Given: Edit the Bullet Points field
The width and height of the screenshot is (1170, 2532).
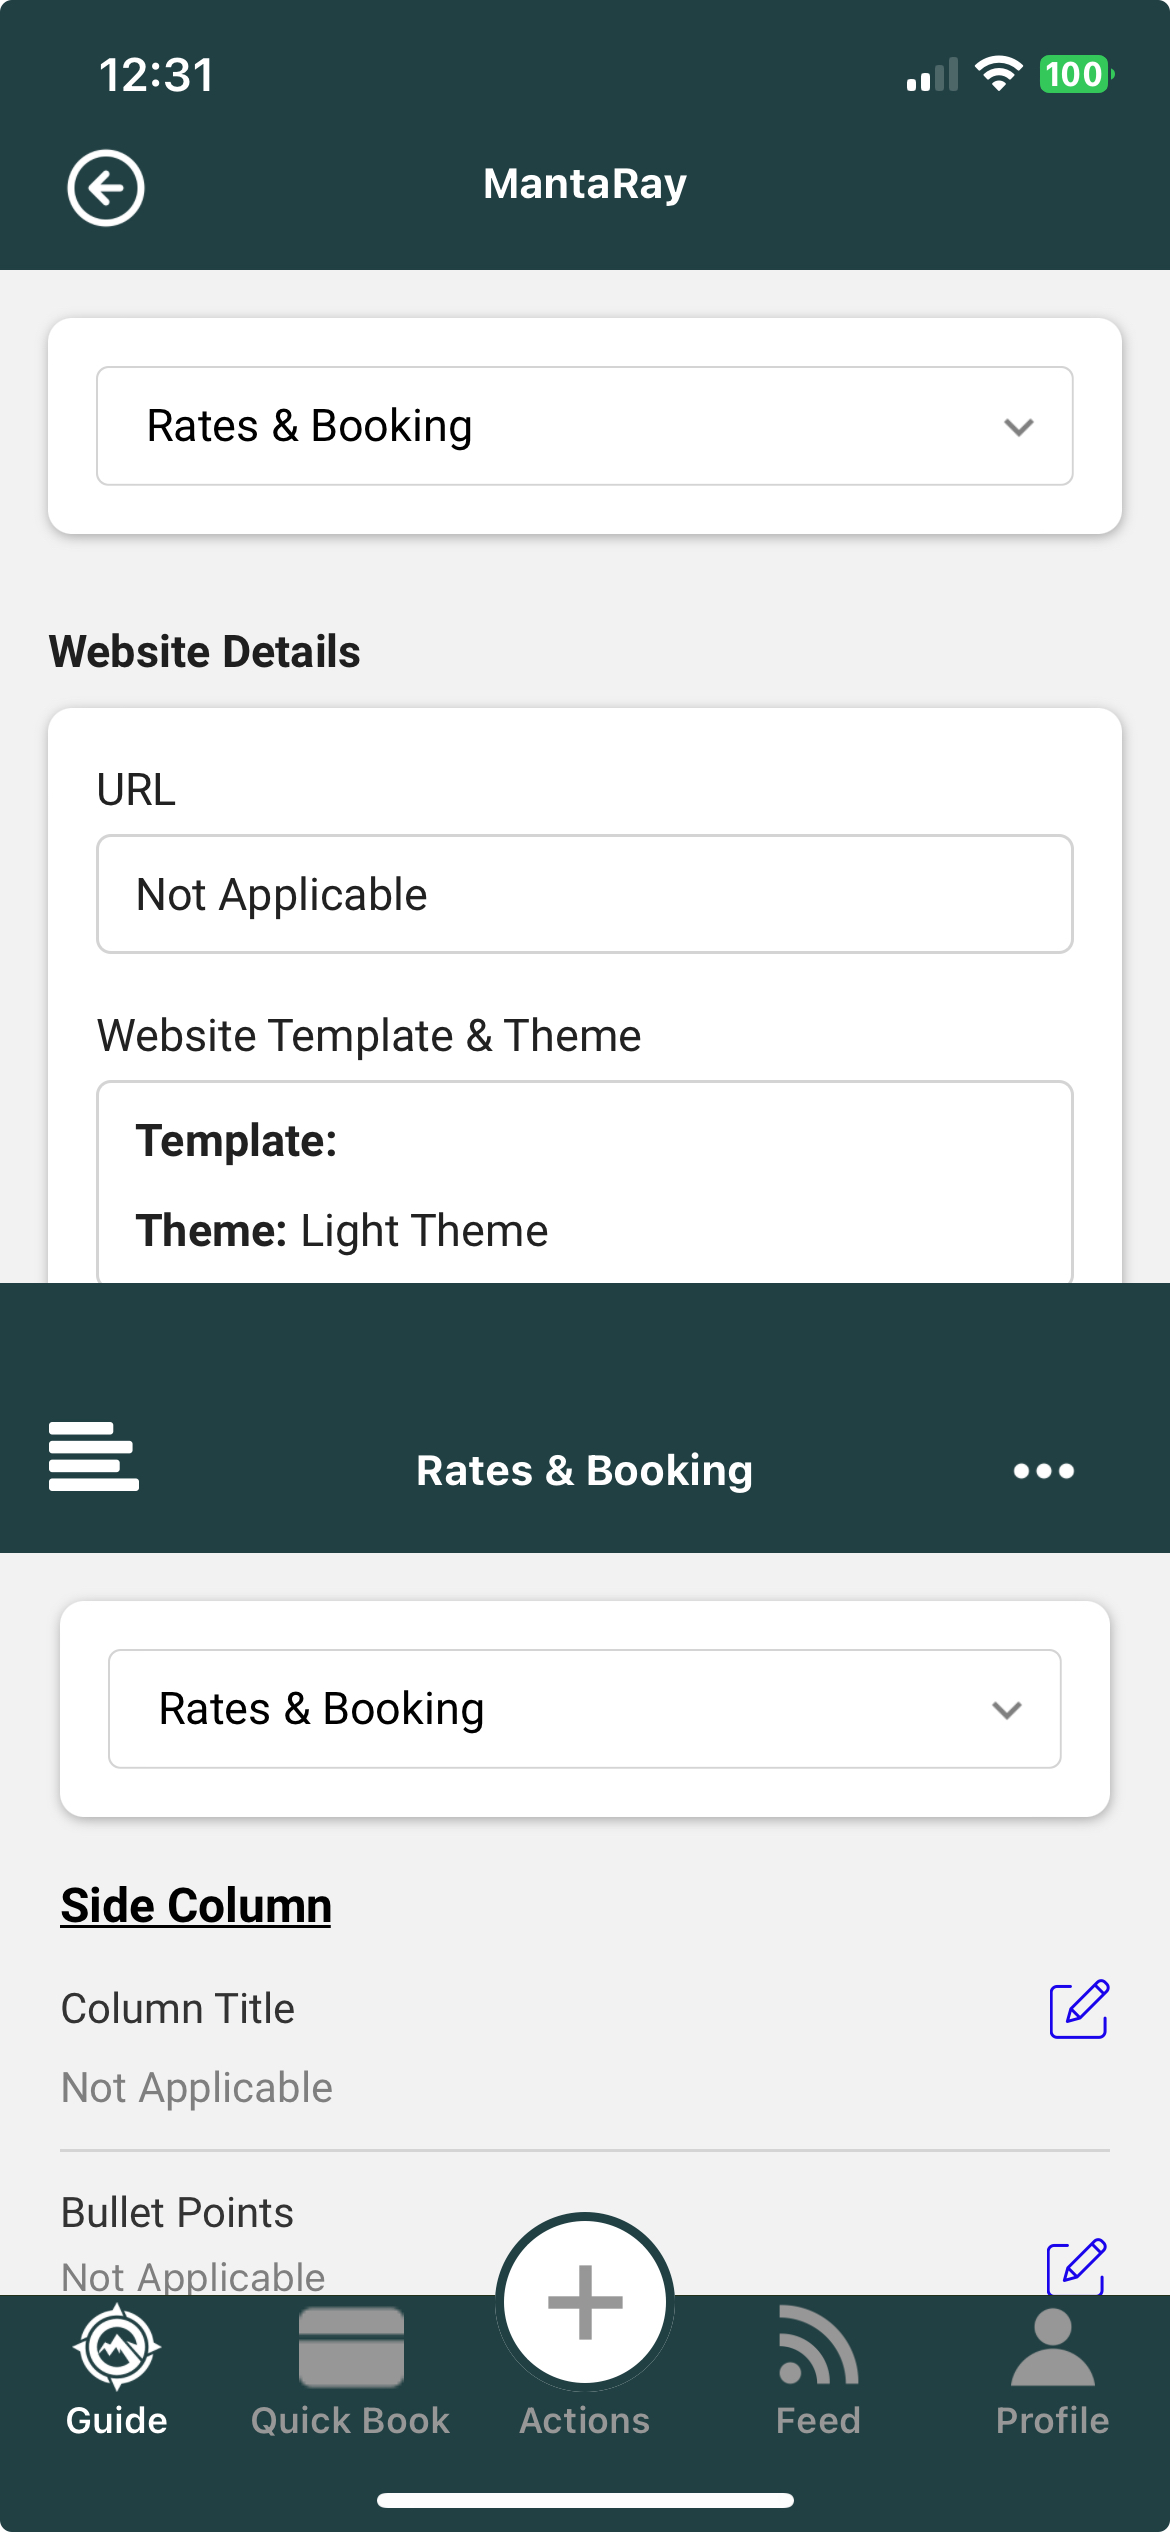Looking at the screenshot, I should click(x=1075, y=2266).
